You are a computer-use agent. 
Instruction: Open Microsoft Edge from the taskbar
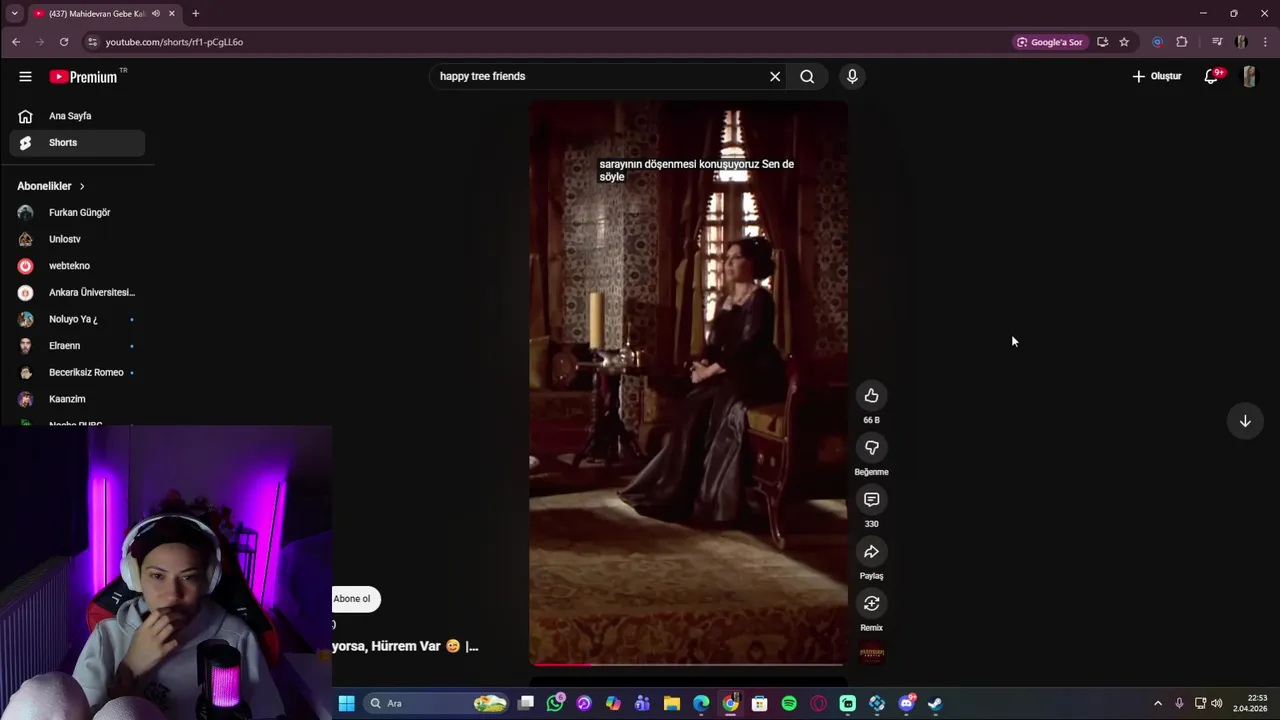pos(701,703)
